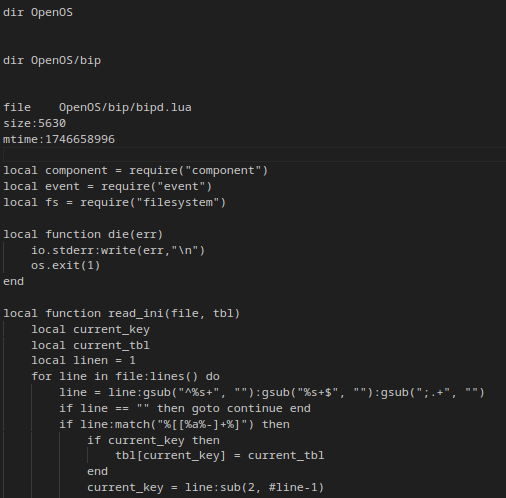Click the os.exit(1) line
This screenshot has width=506, height=498.
tap(66, 266)
